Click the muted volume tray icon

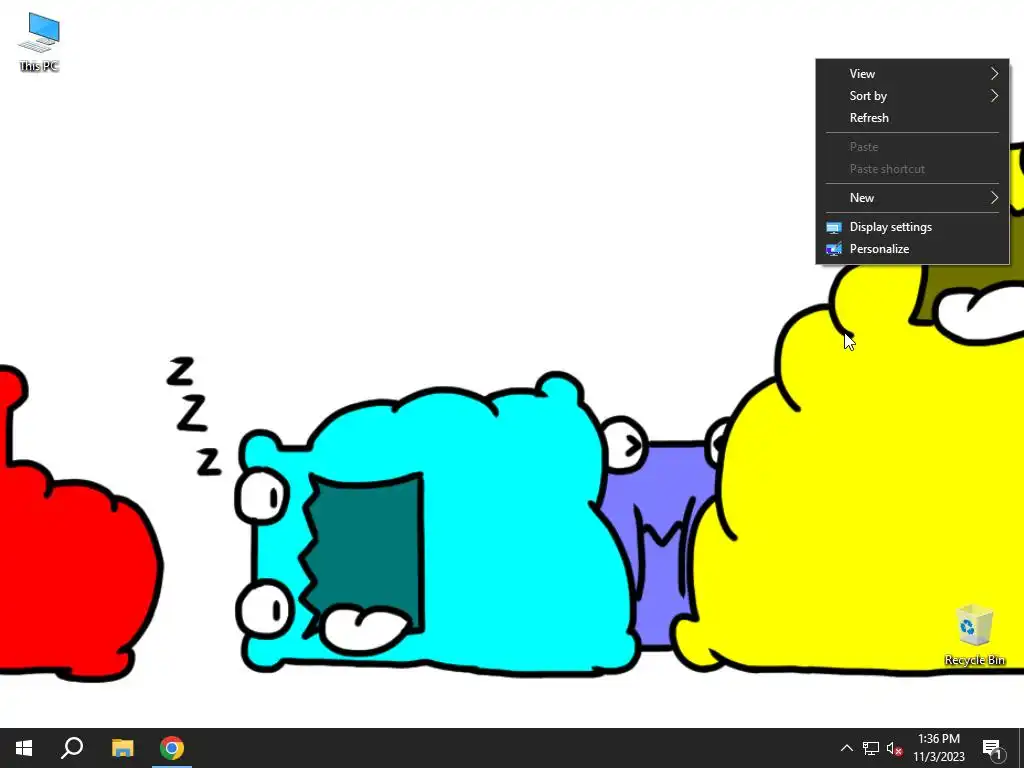point(895,748)
